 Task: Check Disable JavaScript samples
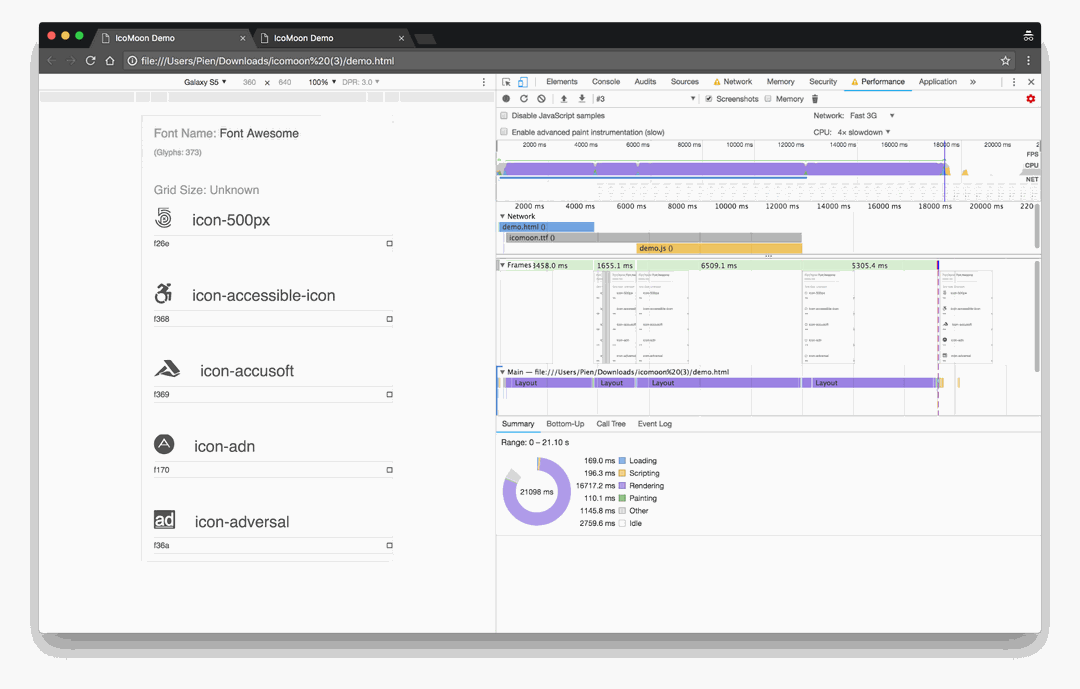coord(504,116)
